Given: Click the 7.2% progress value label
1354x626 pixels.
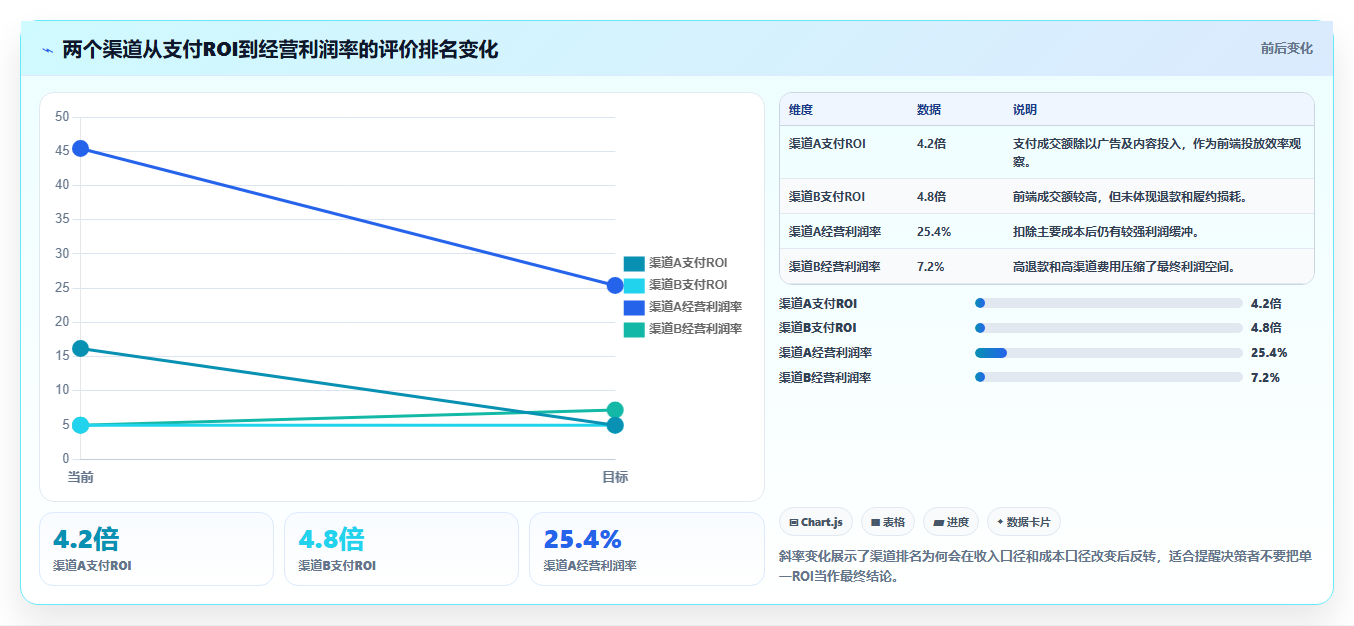Looking at the screenshot, I should coord(1265,377).
